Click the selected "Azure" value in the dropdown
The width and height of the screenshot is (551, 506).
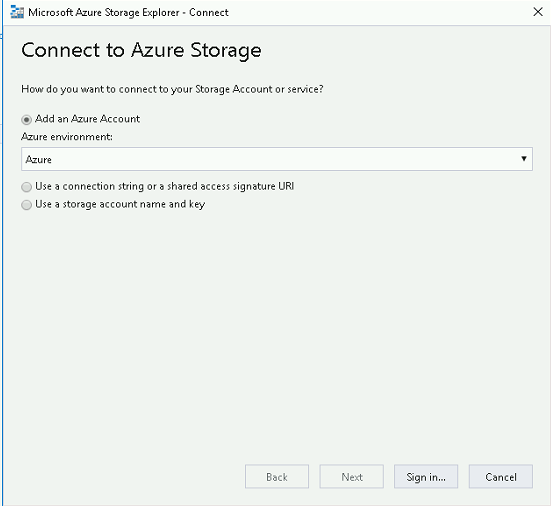point(39,160)
